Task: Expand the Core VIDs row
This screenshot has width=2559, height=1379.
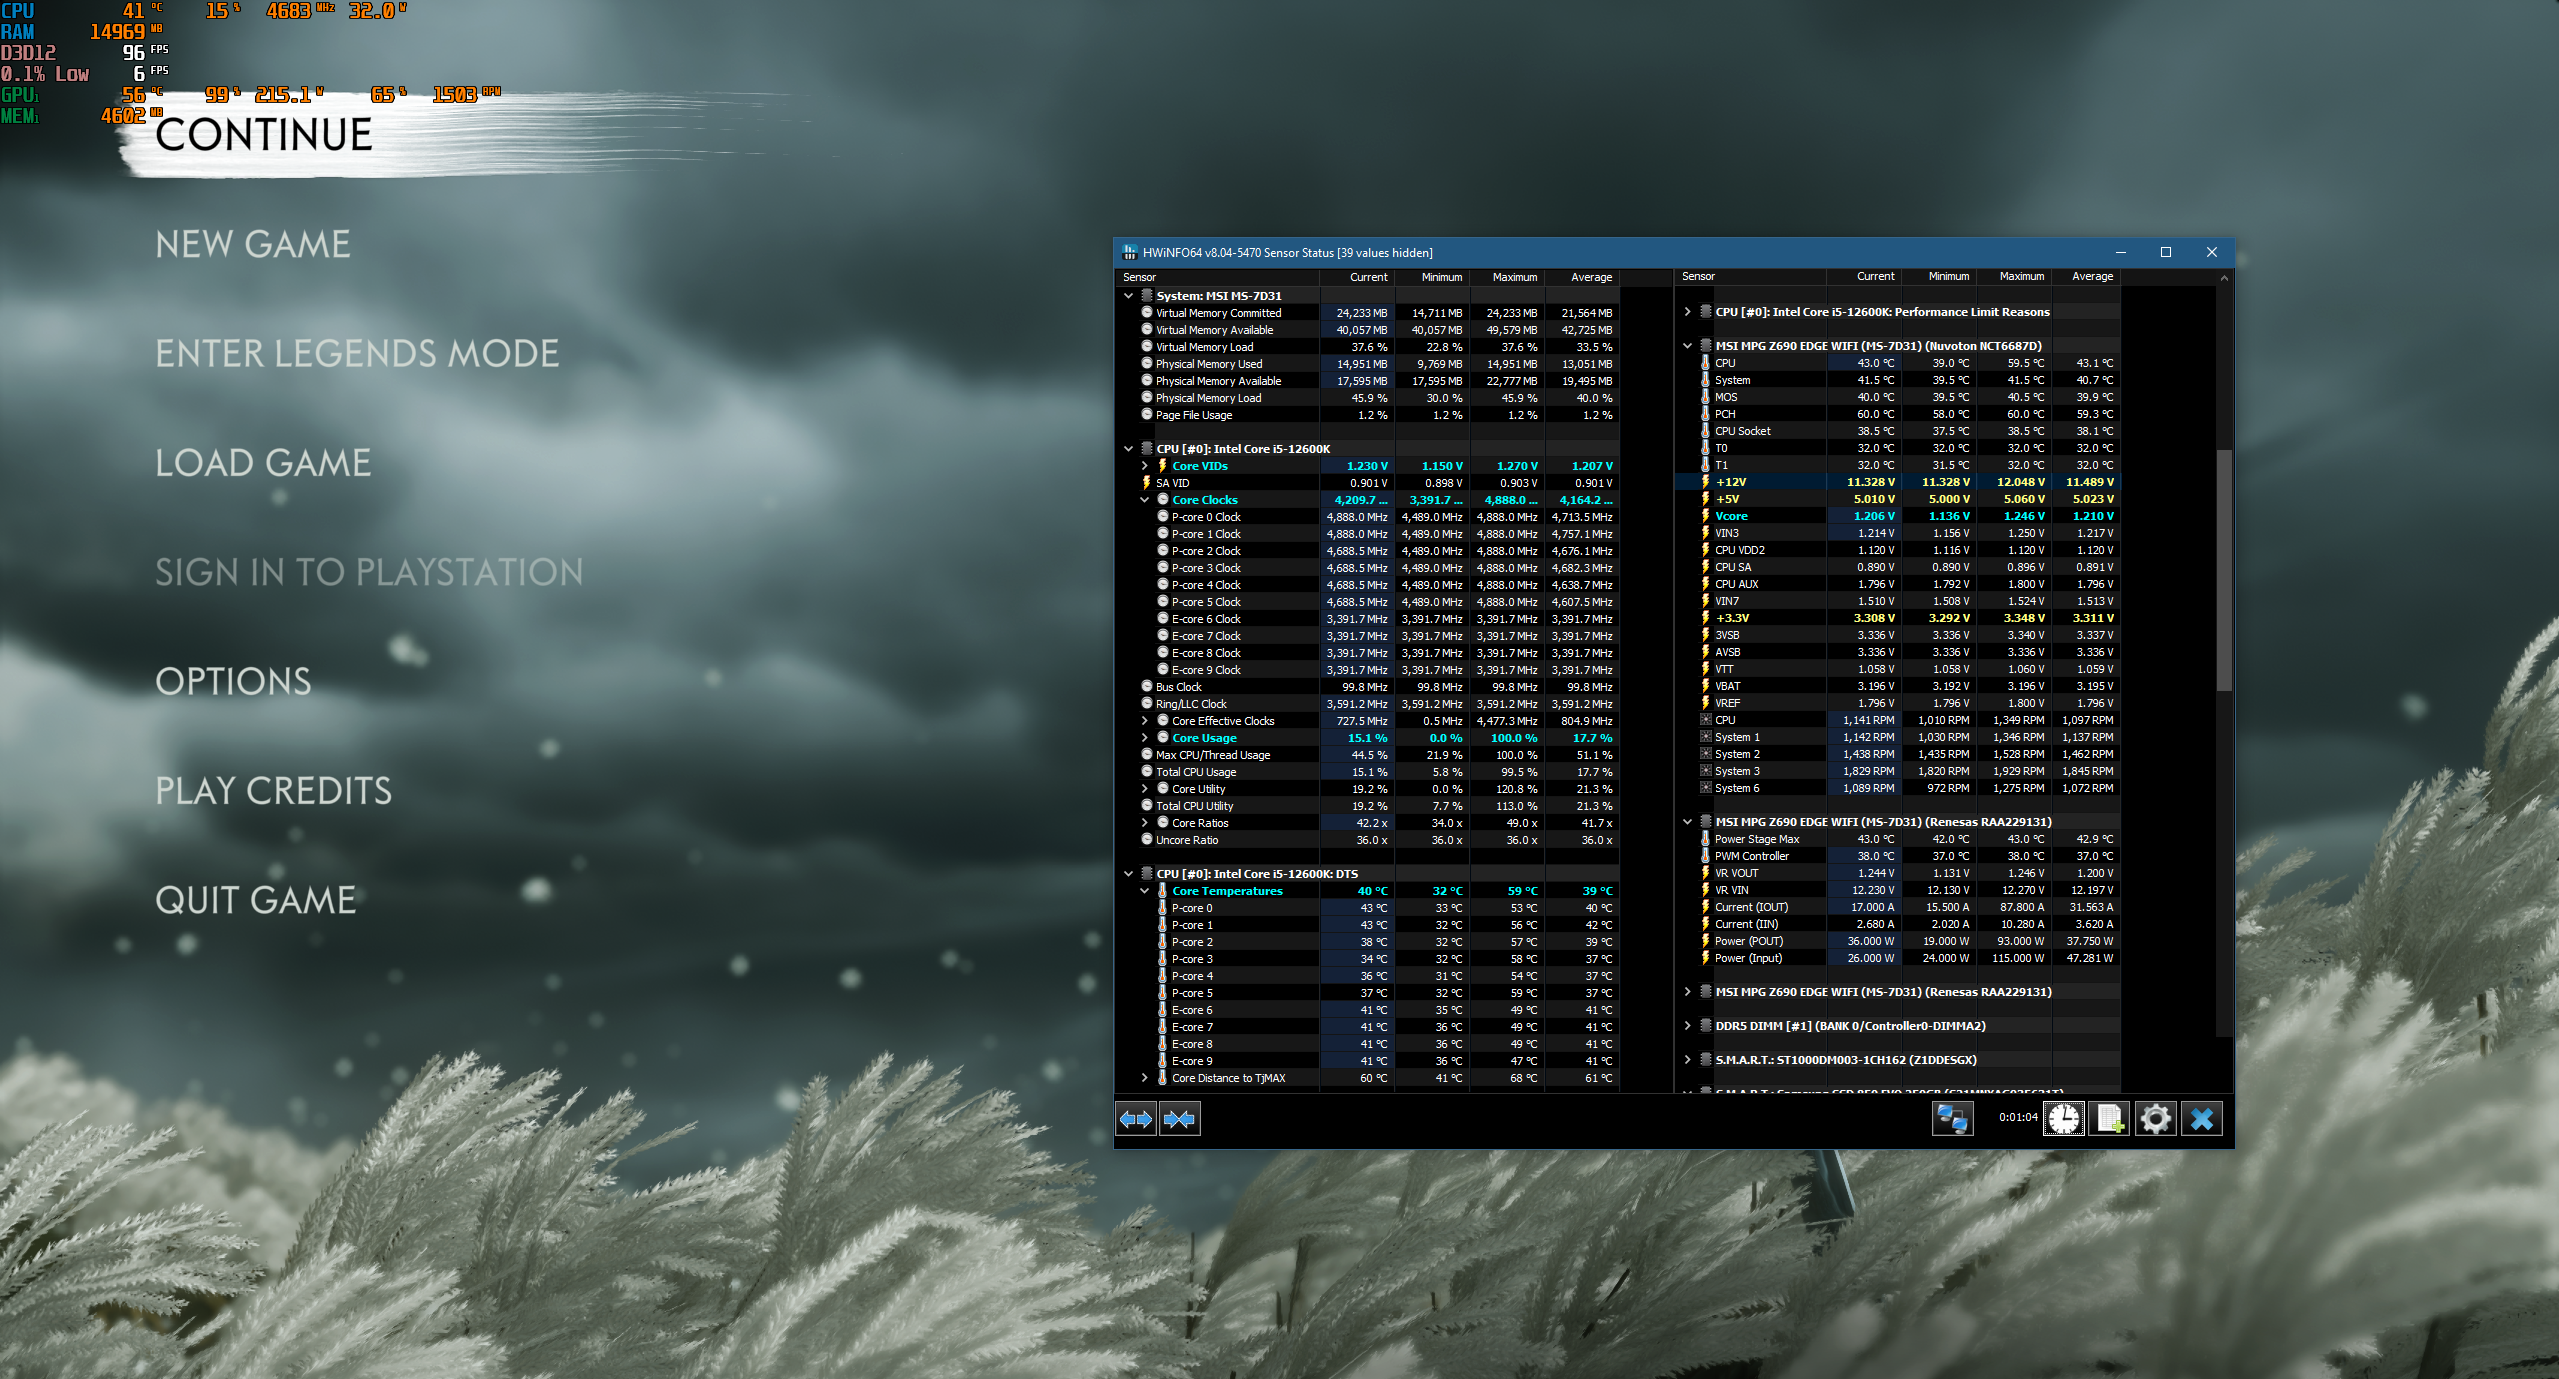Action: tap(1145, 466)
